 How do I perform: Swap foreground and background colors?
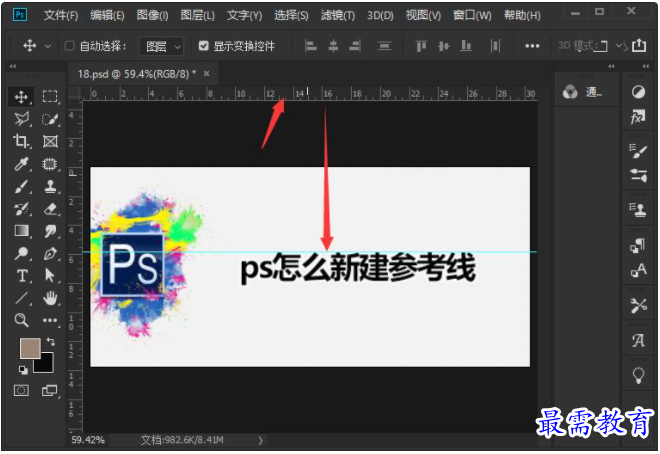pyautogui.click(x=51, y=341)
